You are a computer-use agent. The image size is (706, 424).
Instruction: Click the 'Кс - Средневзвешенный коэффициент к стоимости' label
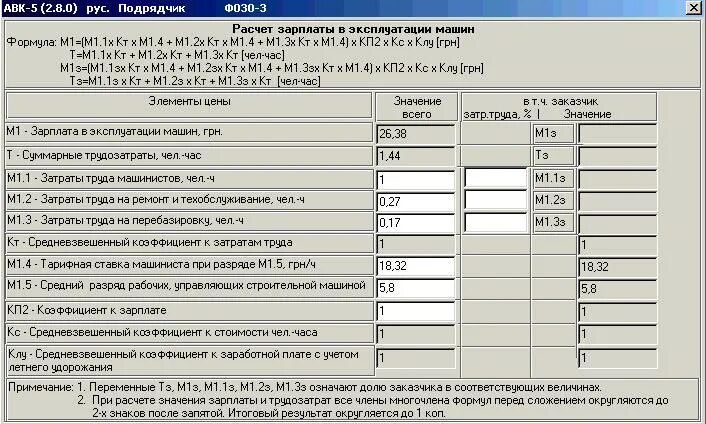coord(190,333)
